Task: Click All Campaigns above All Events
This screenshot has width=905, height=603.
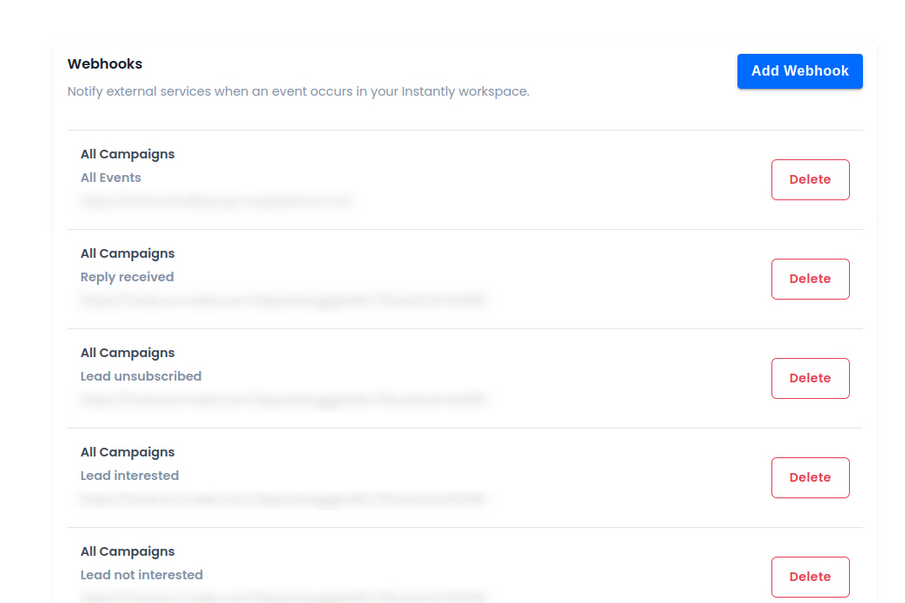Action: [128, 154]
